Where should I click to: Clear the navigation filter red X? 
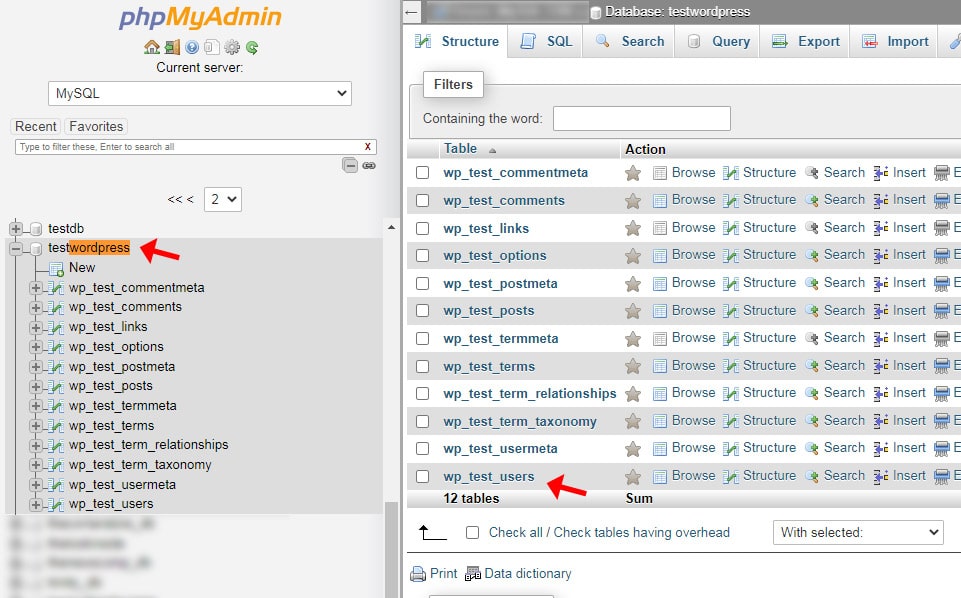pyautogui.click(x=368, y=146)
